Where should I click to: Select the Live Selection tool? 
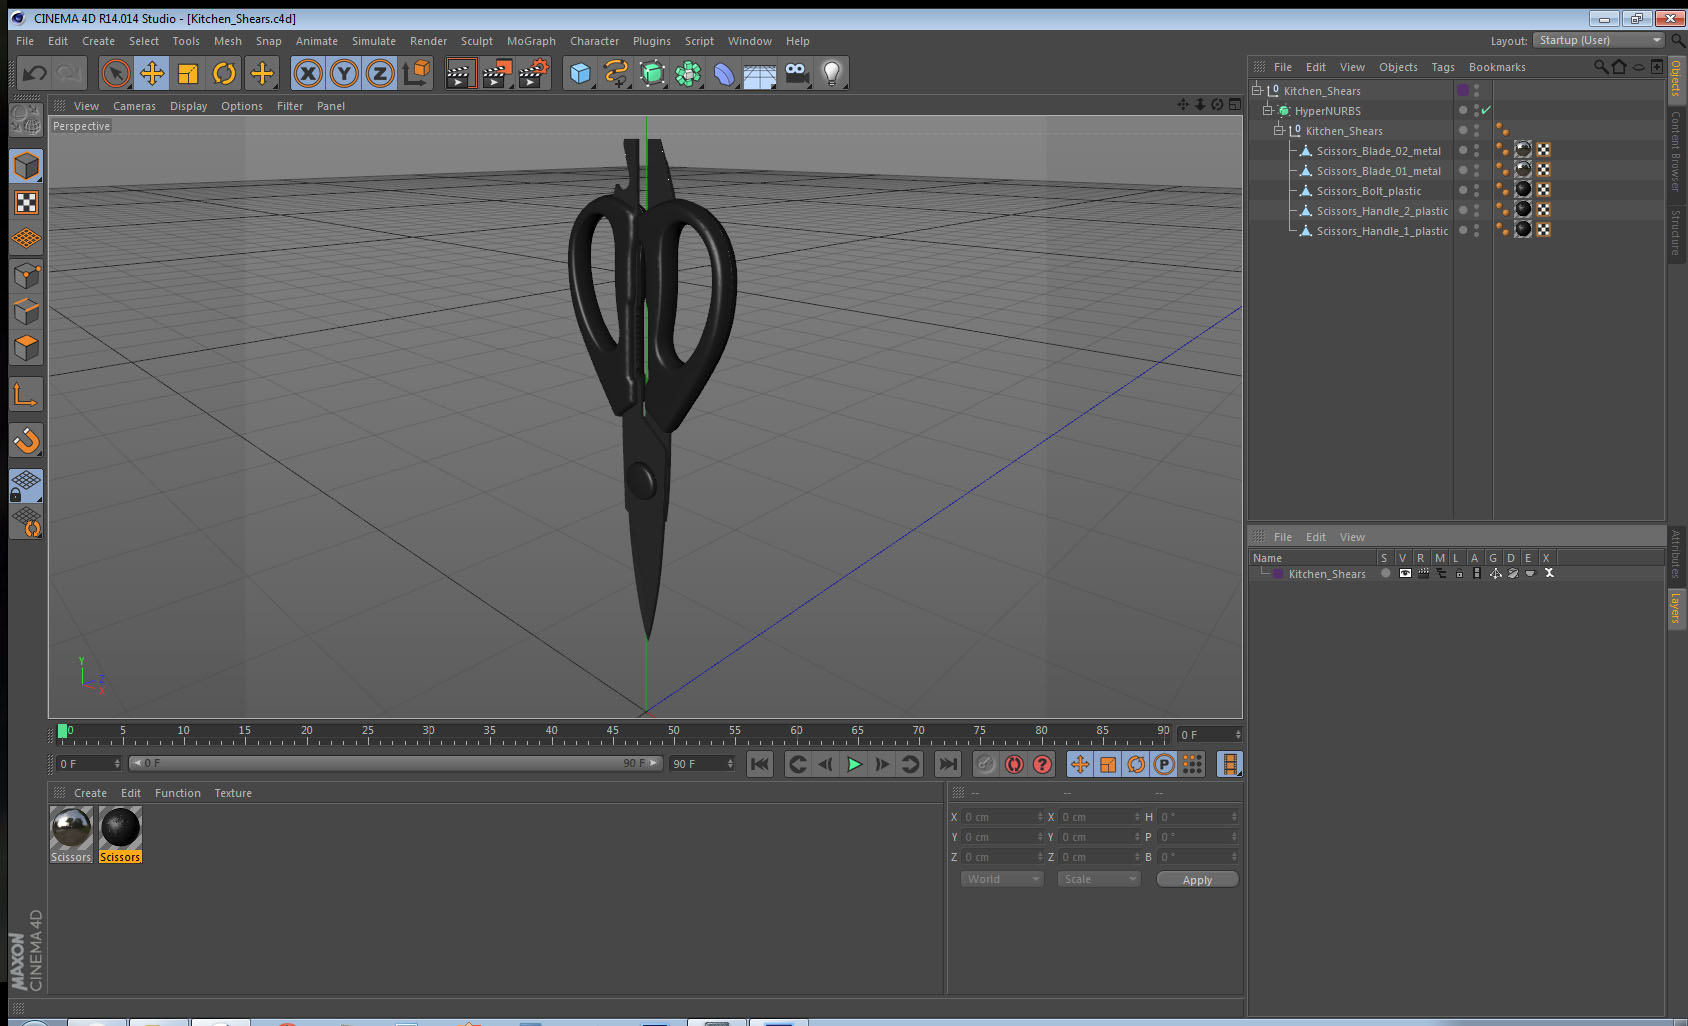pos(116,73)
